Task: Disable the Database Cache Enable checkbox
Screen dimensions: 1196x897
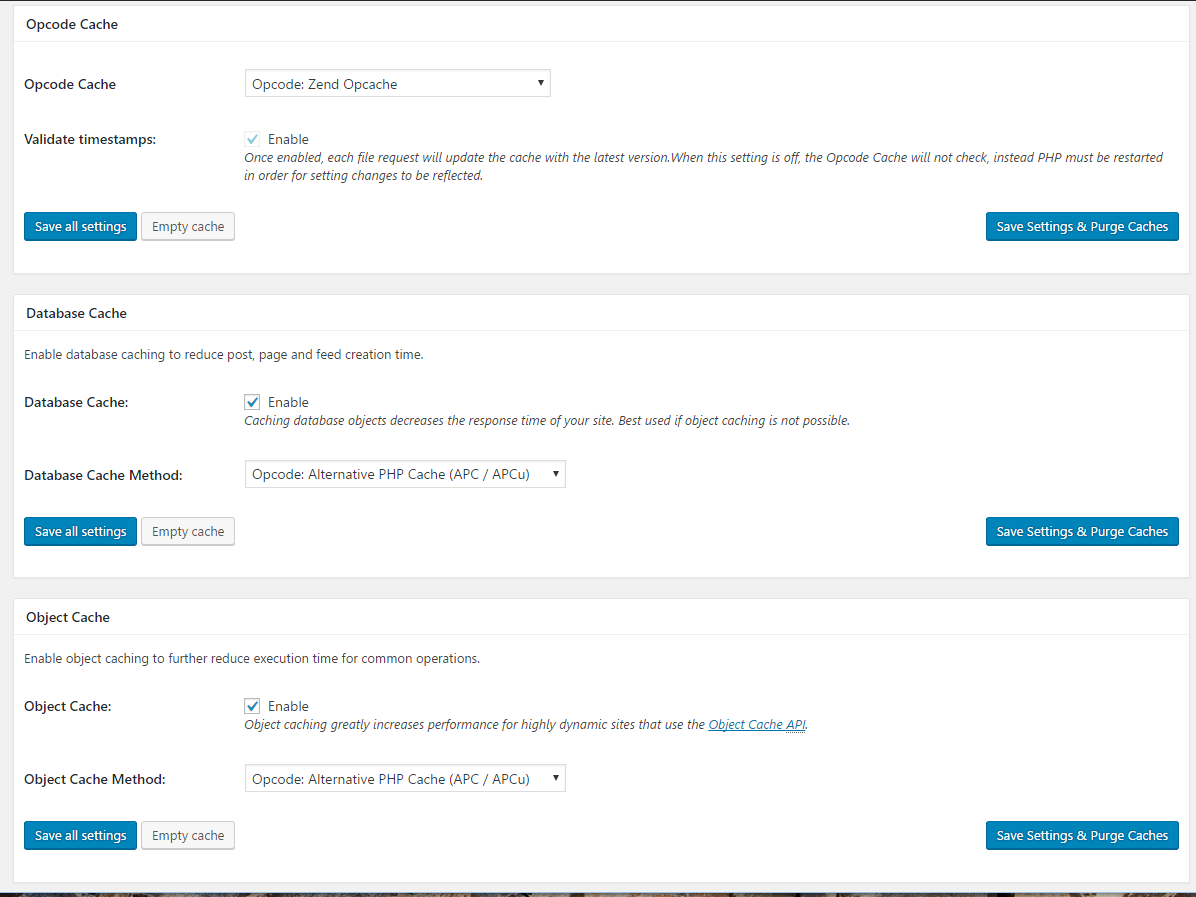Action: click(252, 402)
